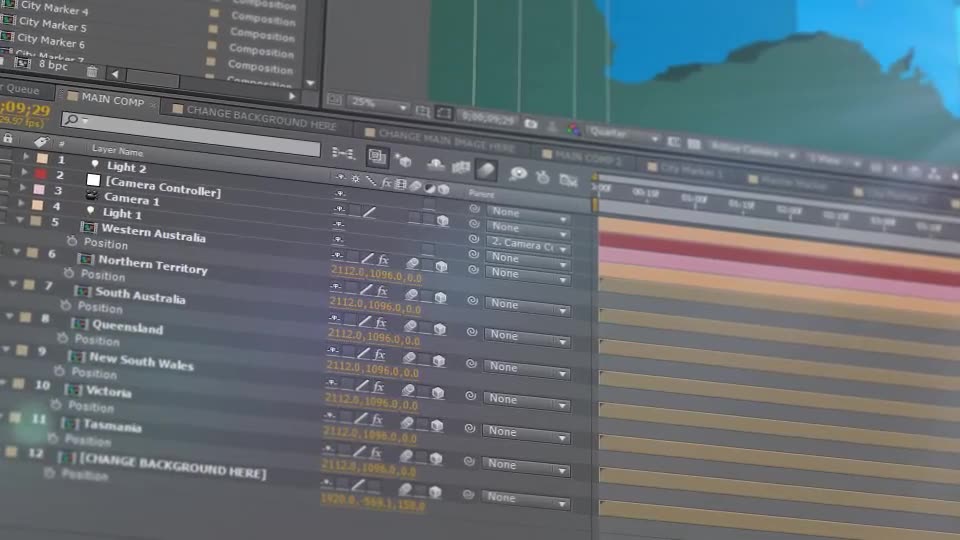Click the show channel RGB color icon

tap(574, 129)
